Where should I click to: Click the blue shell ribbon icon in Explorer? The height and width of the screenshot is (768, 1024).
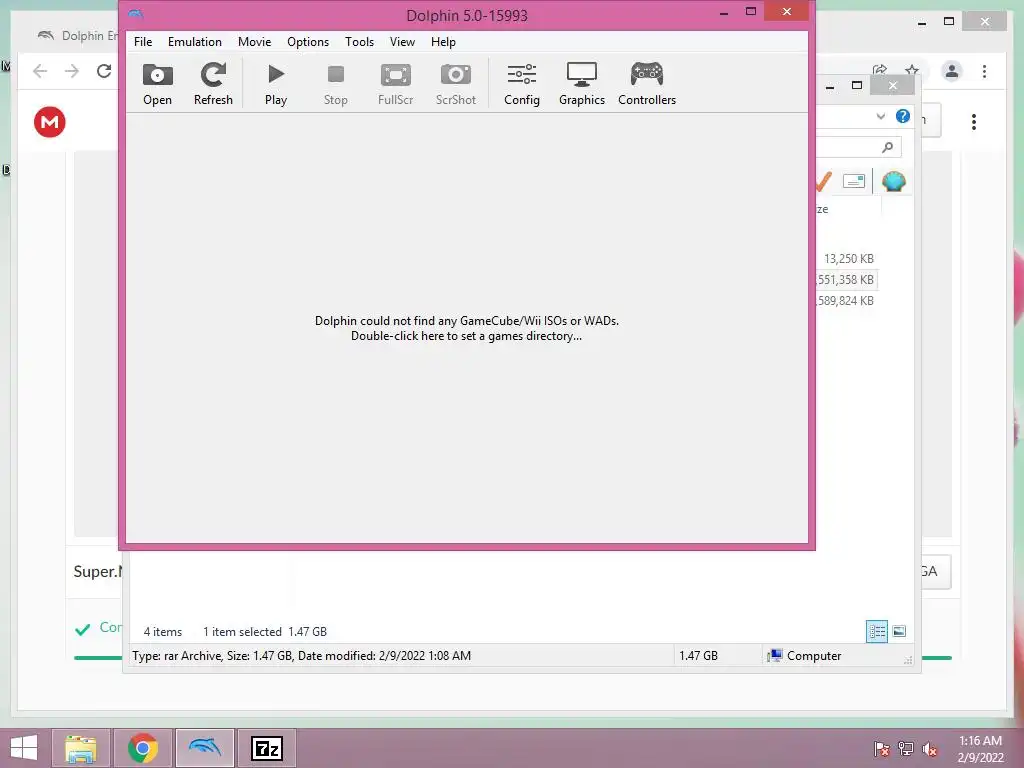pos(893,181)
